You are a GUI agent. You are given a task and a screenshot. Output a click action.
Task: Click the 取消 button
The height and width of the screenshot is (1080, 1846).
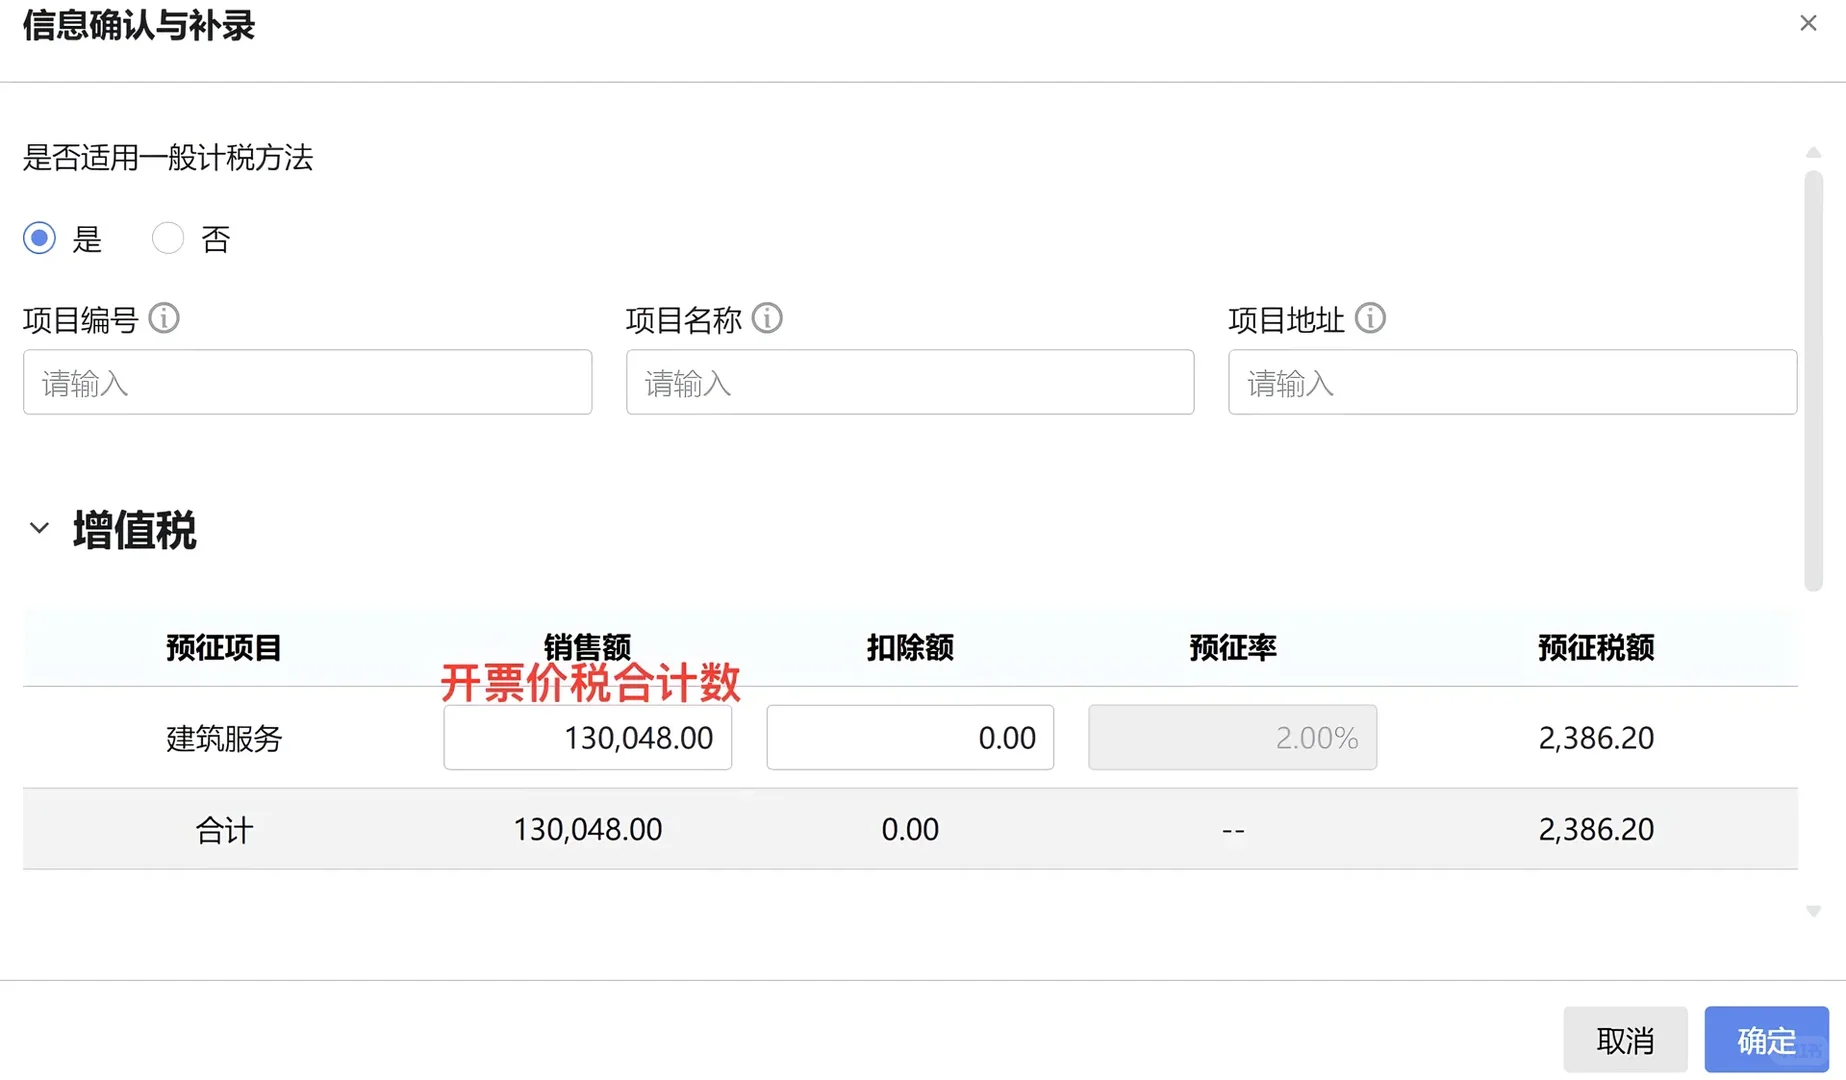pyautogui.click(x=1625, y=1040)
